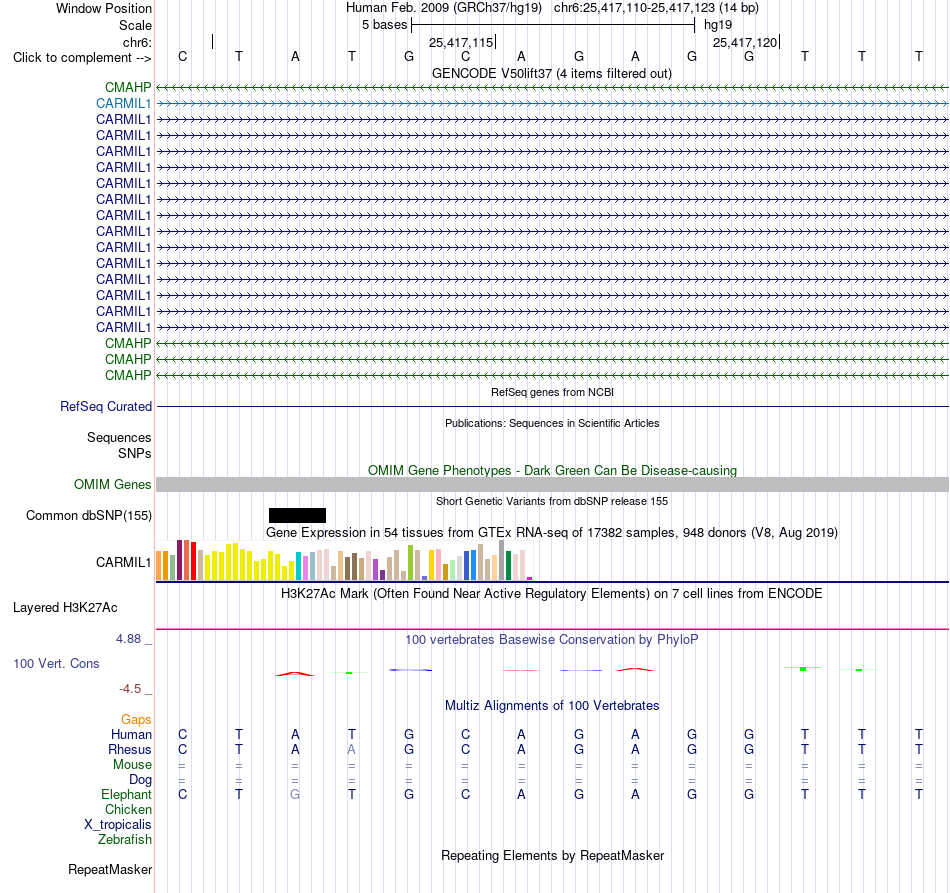Click the light-blue CARMIL1 transcript label
Viewport: 950px width, 893px height.
point(124,104)
